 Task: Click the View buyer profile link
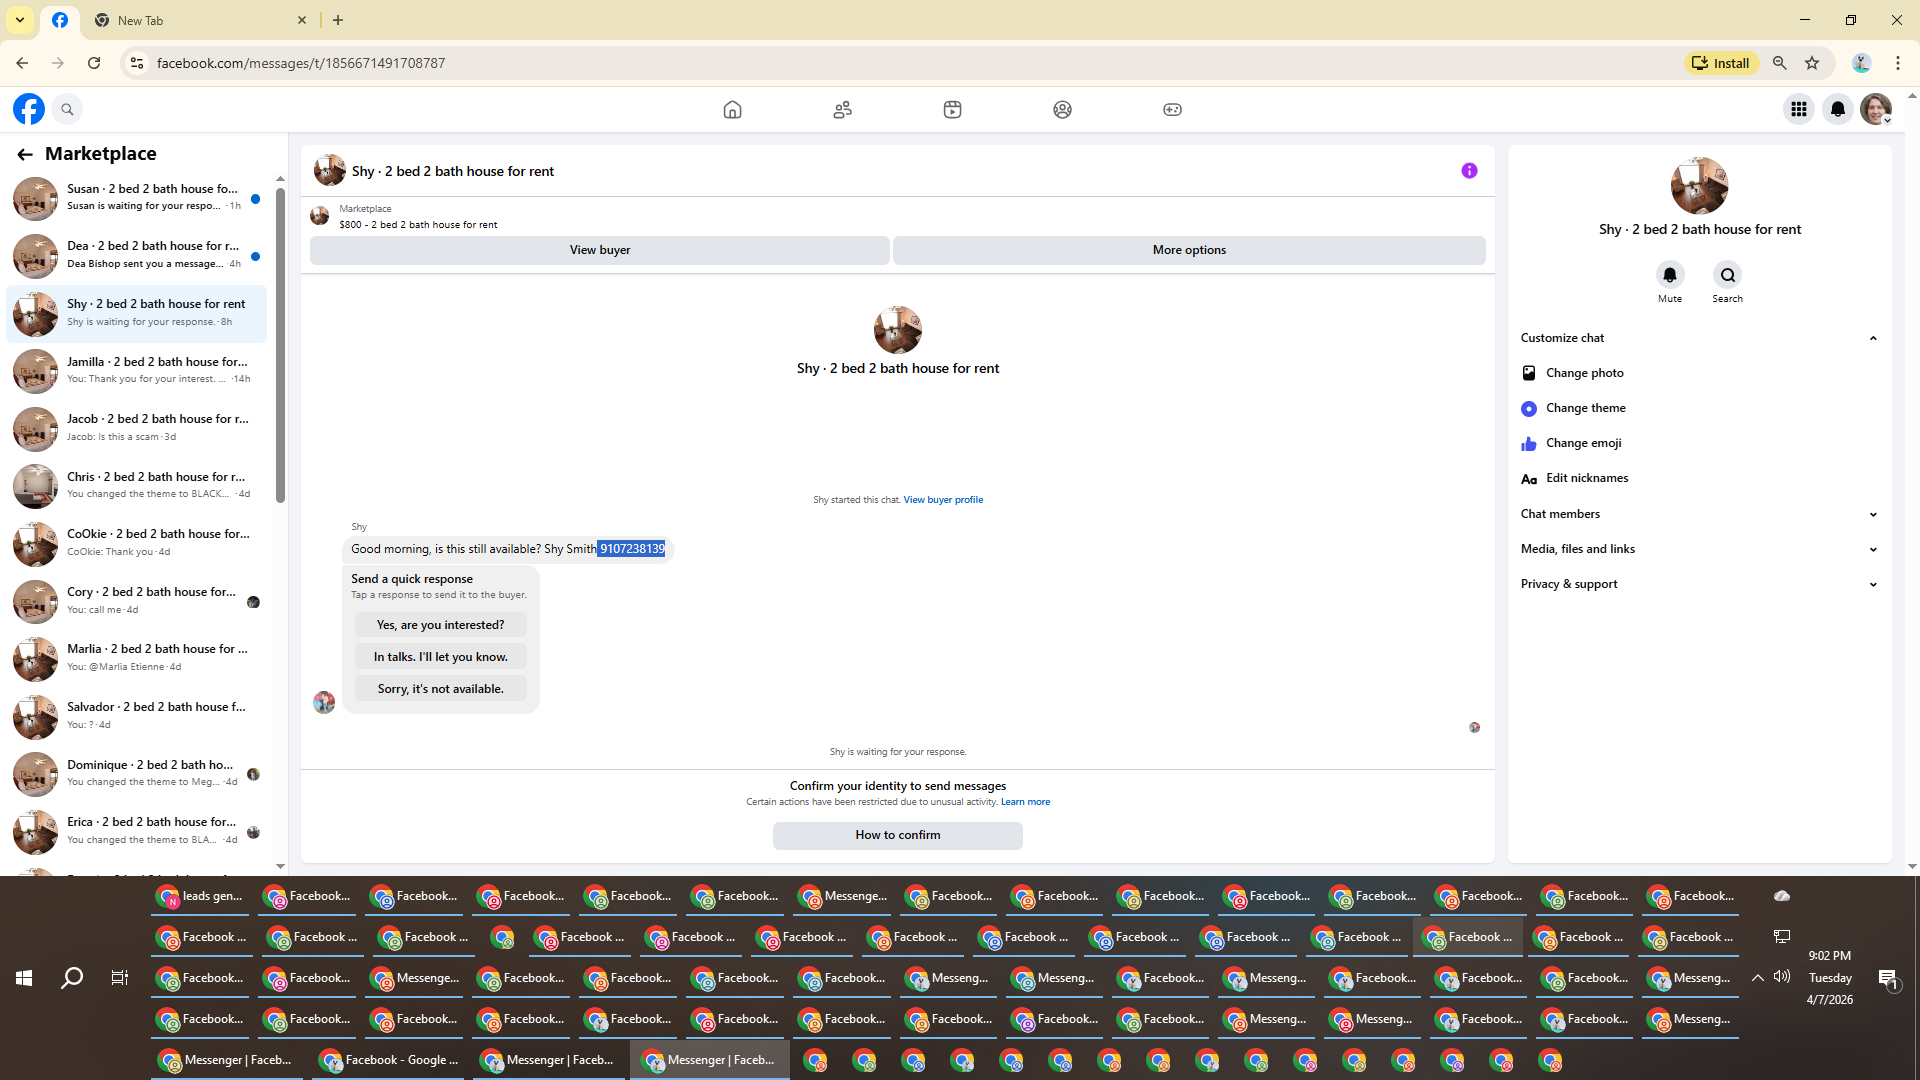tap(942, 500)
